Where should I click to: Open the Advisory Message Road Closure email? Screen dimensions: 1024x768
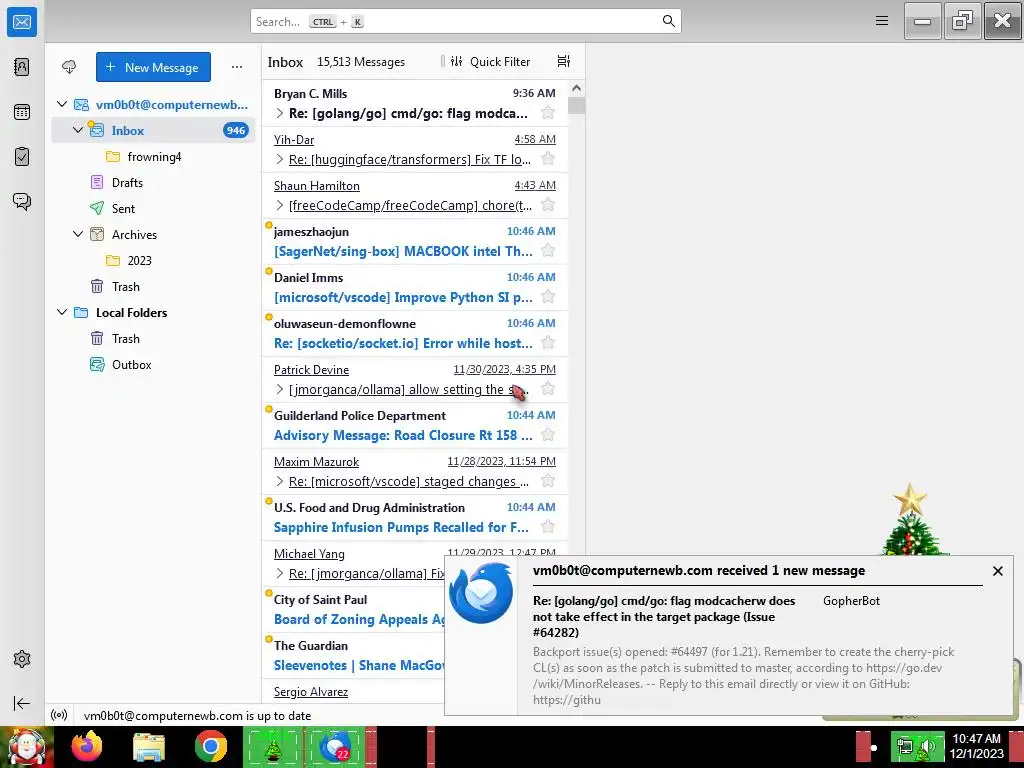tap(415, 425)
